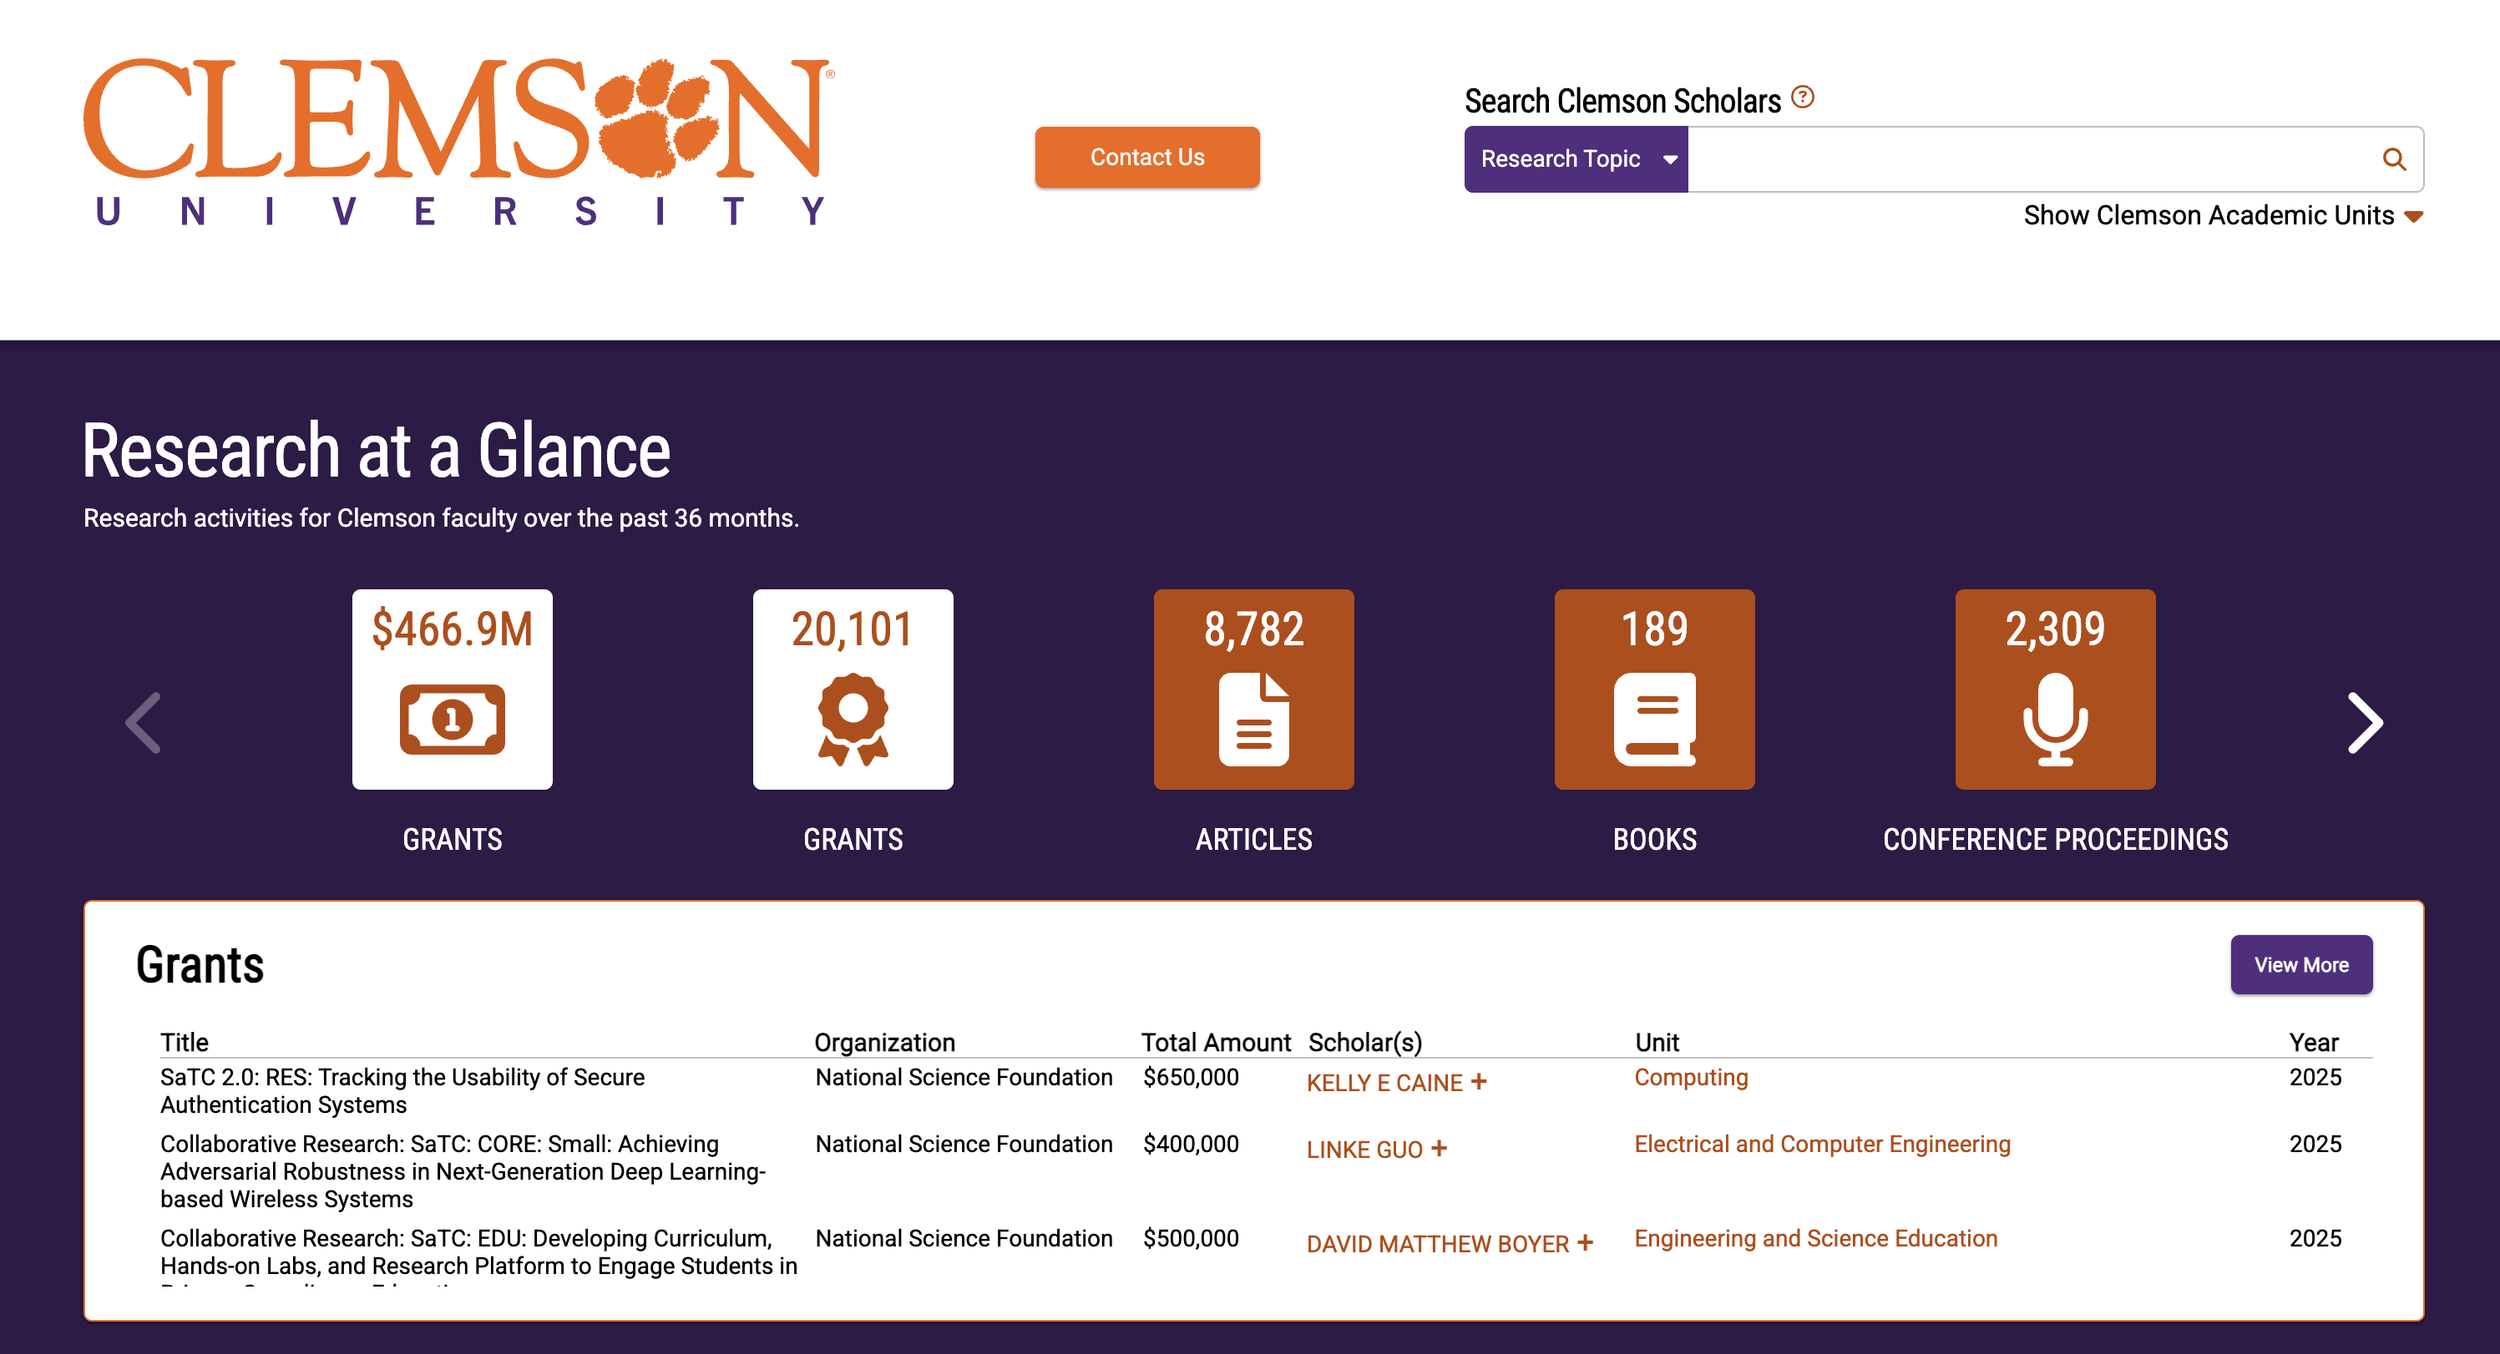The width and height of the screenshot is (2500, 1354).
Task: Open the Articles document icon tile
Action: click(x=1253, y=689)
